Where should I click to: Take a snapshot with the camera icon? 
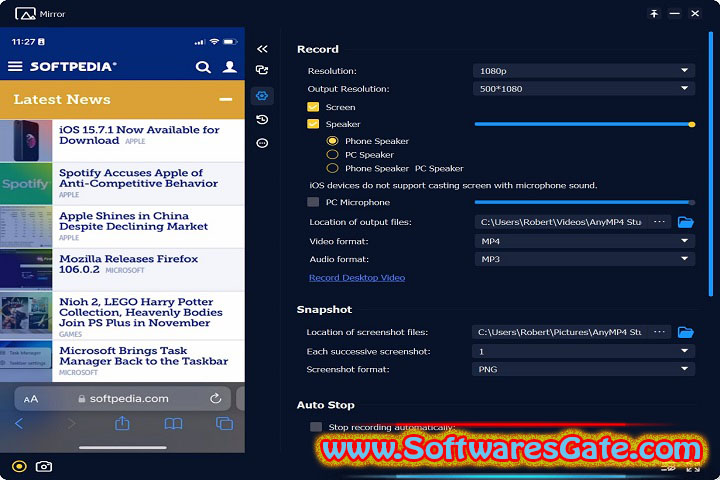point(44,467)
